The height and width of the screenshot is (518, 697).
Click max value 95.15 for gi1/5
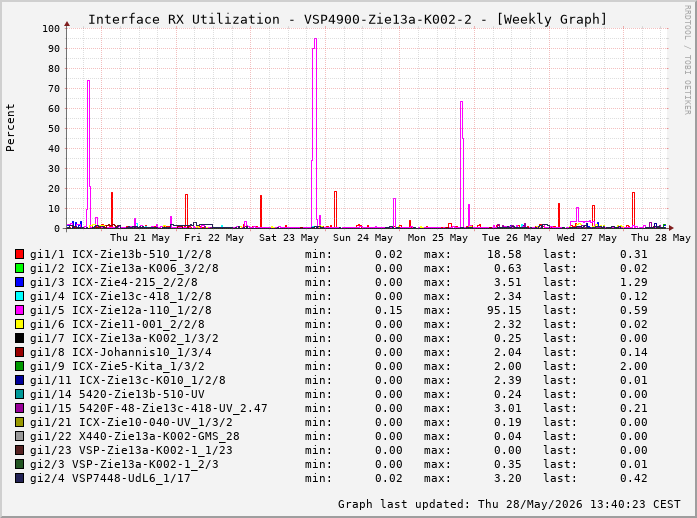pos(504,310)
